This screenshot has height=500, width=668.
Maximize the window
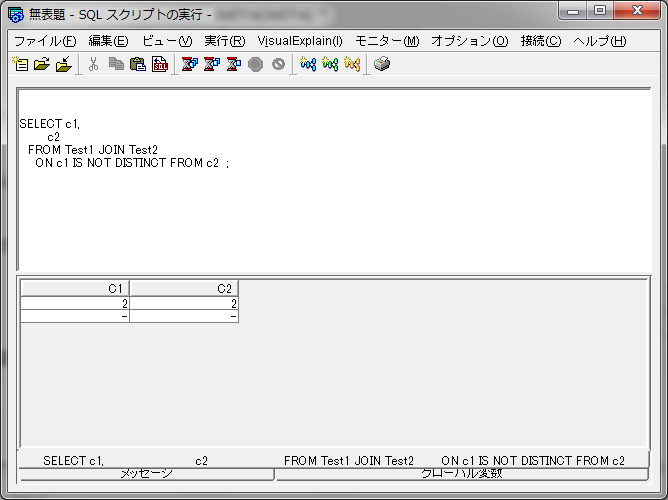600,10
